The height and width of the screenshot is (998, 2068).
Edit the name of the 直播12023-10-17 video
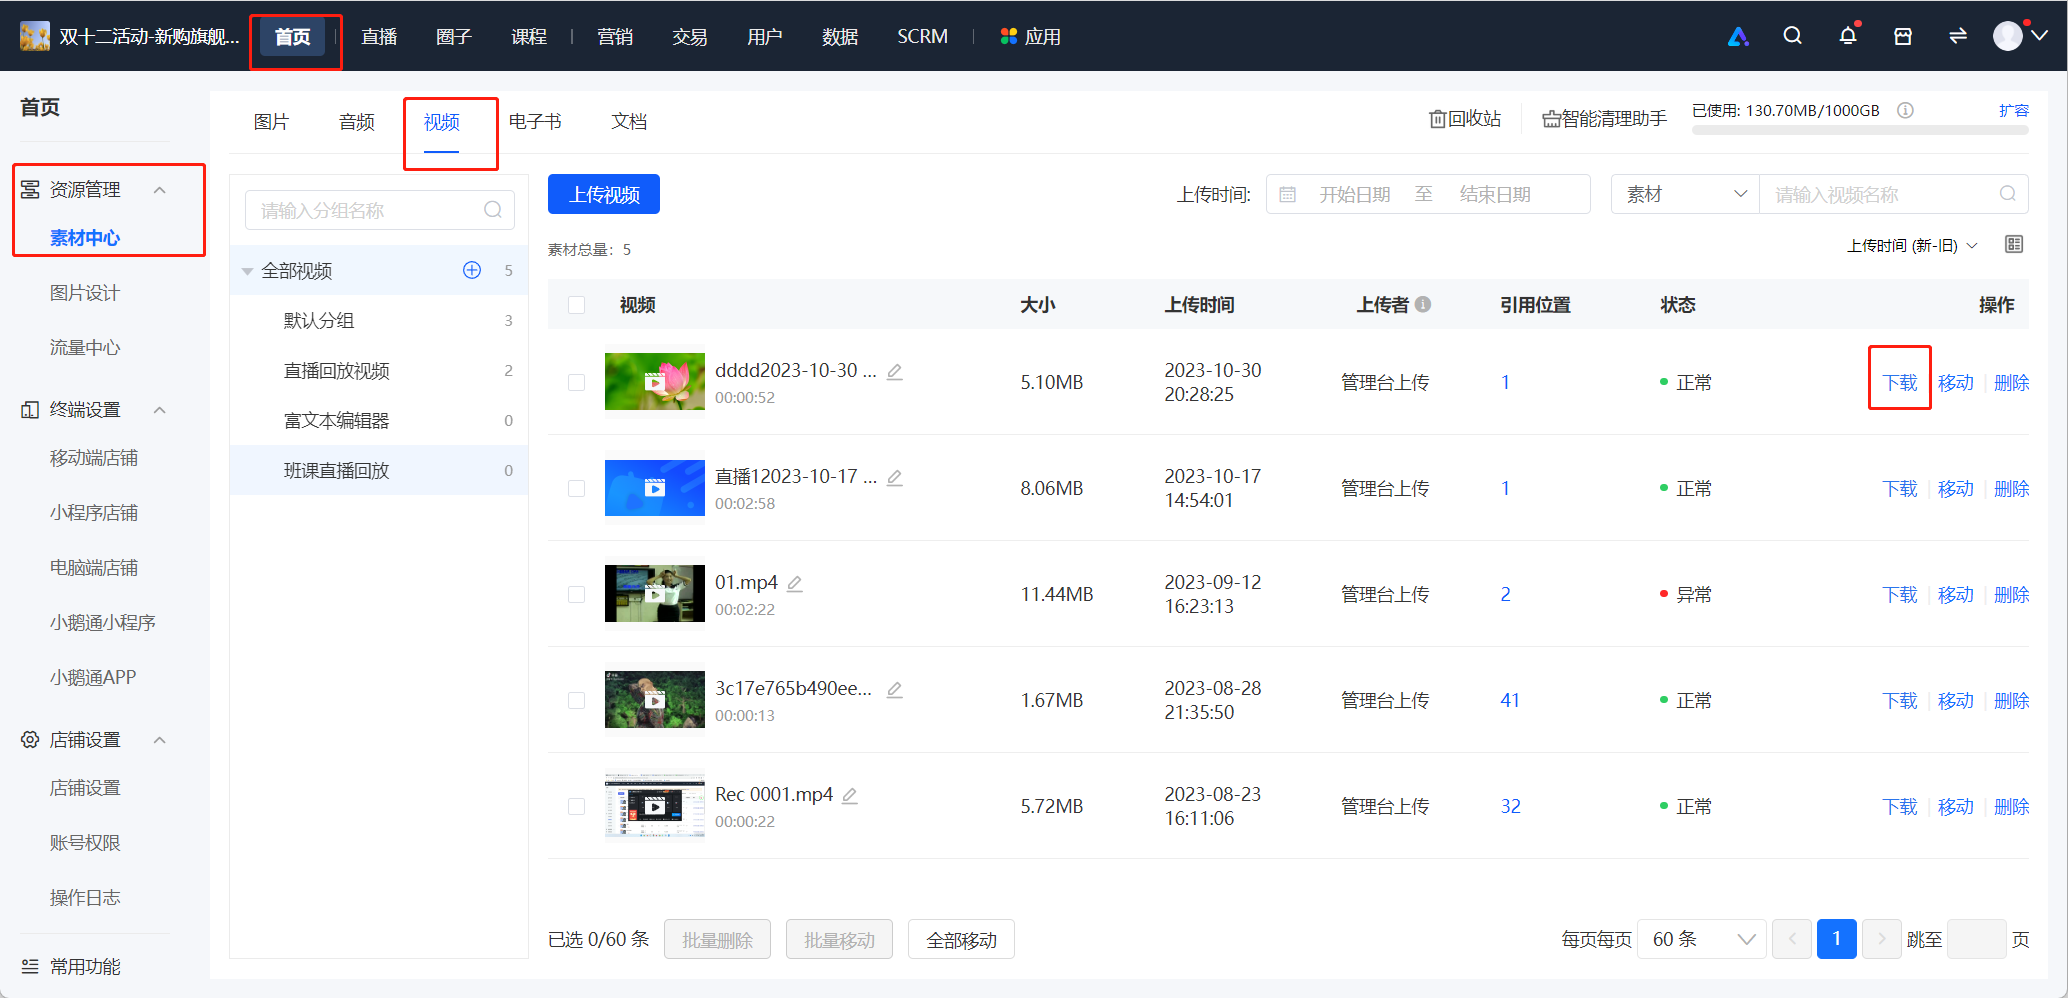point(895,477)
